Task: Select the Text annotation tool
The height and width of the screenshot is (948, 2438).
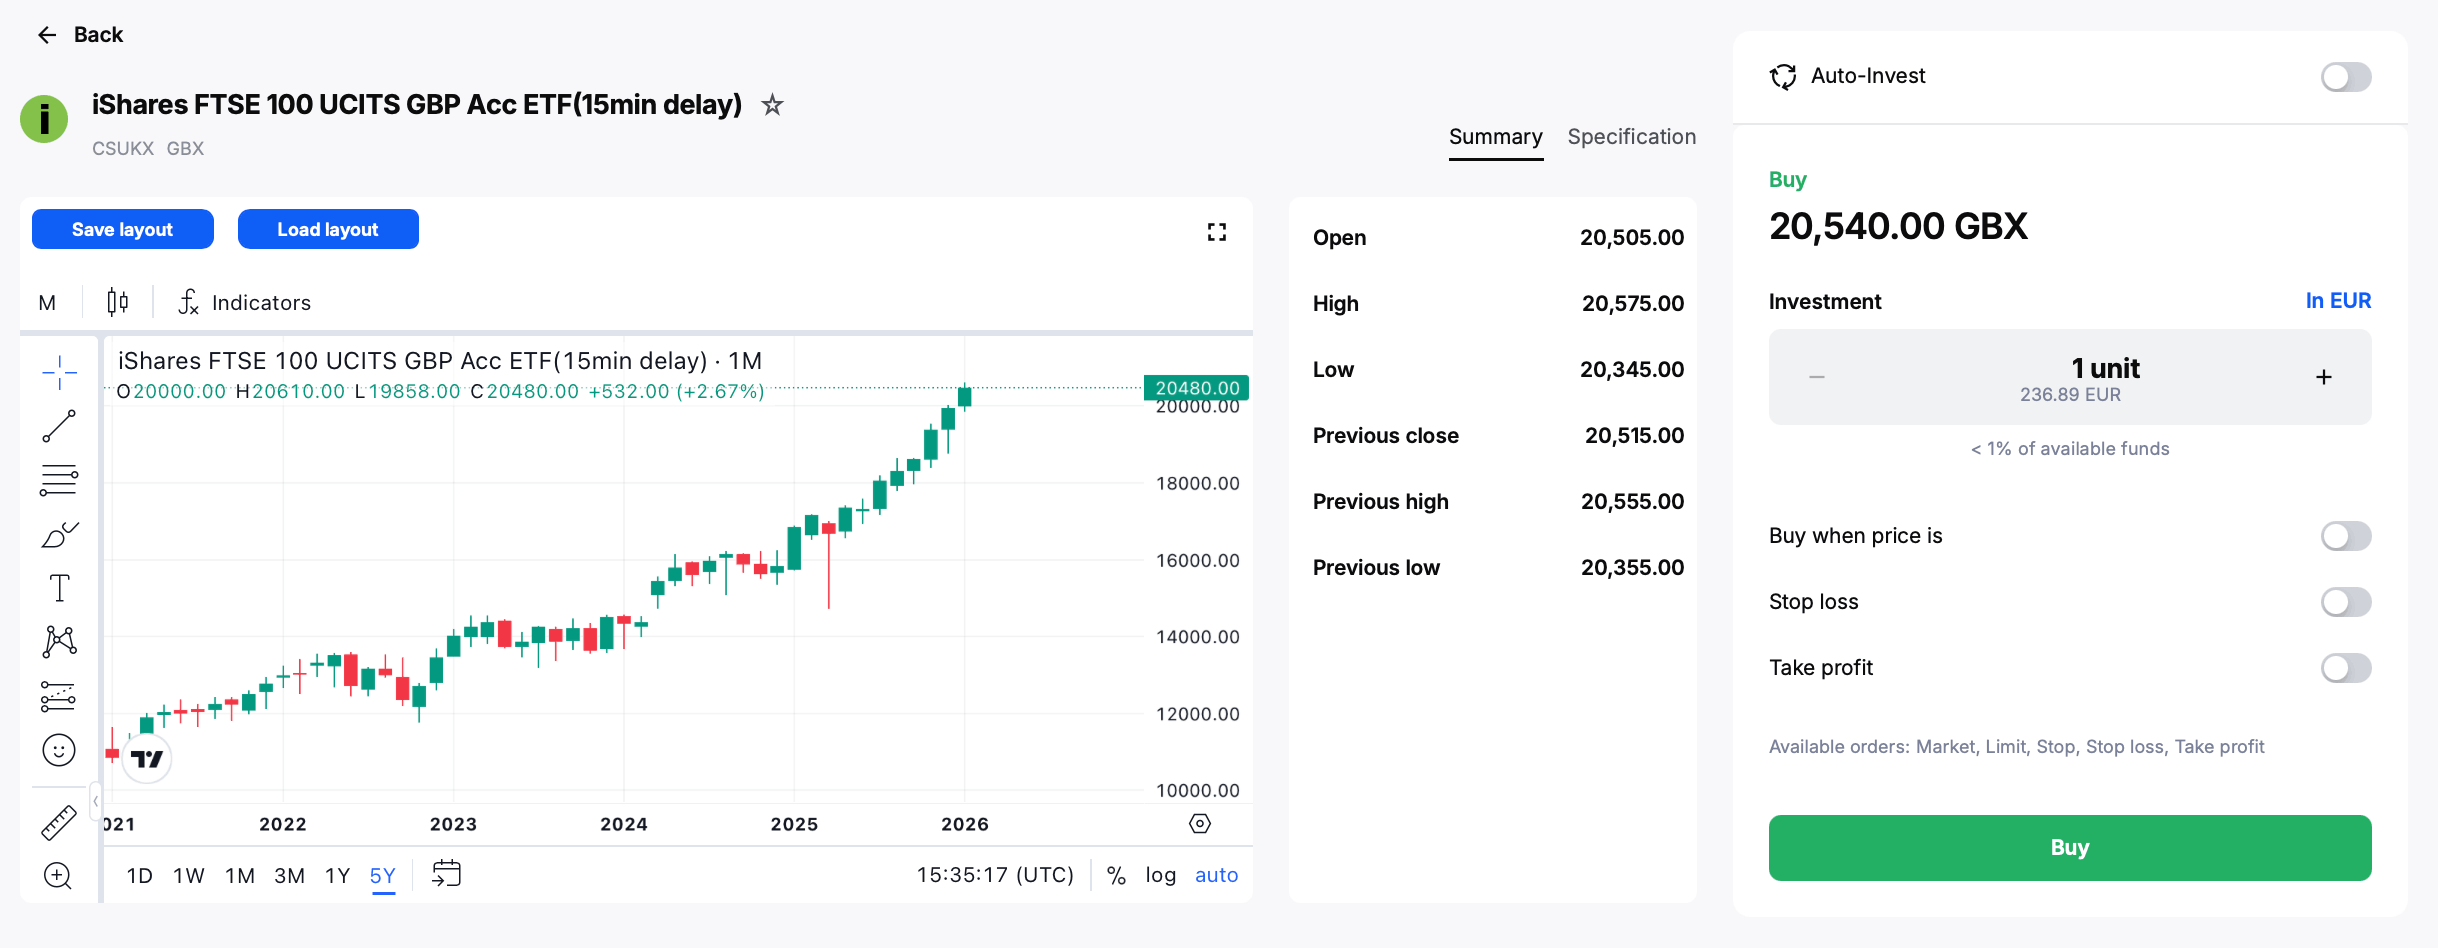Action: [x=59, y=588]
